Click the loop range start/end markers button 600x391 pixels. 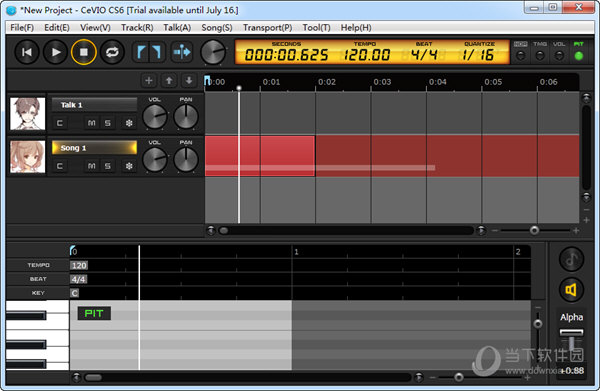(149, 52)
